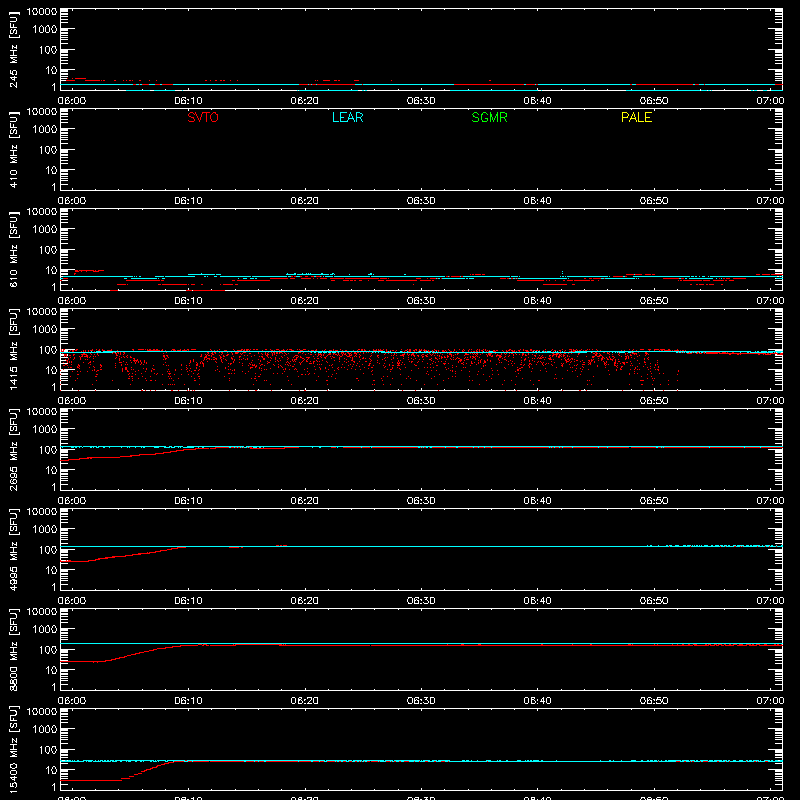Screen dimensions: 800x800
Task: Click the yellow PALE legend label
Action: point(636,117)
